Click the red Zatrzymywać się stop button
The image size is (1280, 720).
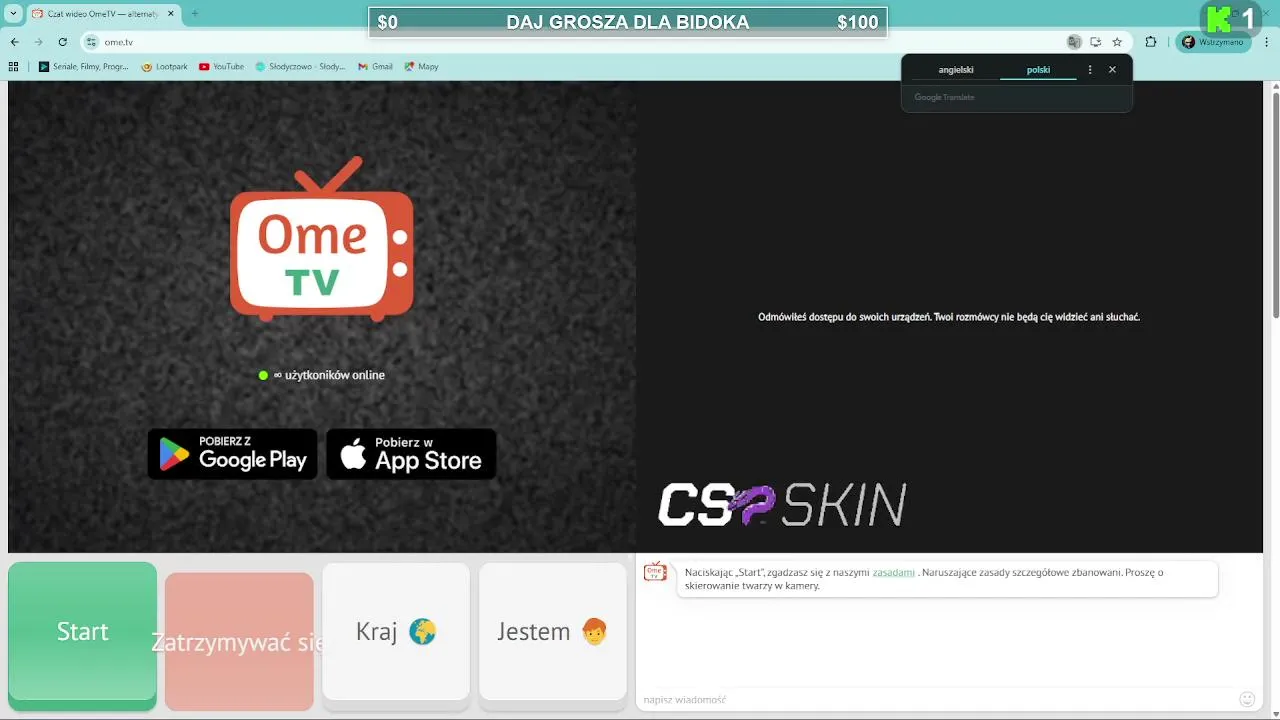pos(239,641)
